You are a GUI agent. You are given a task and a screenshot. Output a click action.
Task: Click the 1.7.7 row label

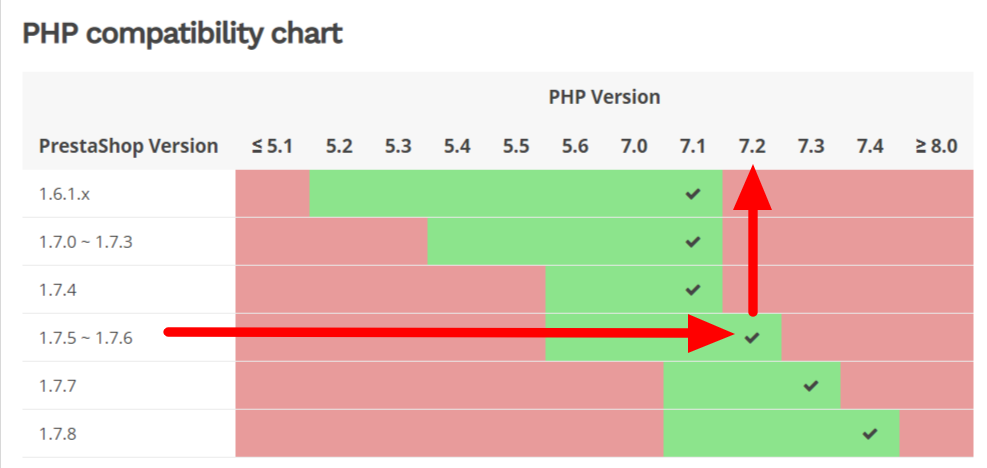tap(58, 386)
